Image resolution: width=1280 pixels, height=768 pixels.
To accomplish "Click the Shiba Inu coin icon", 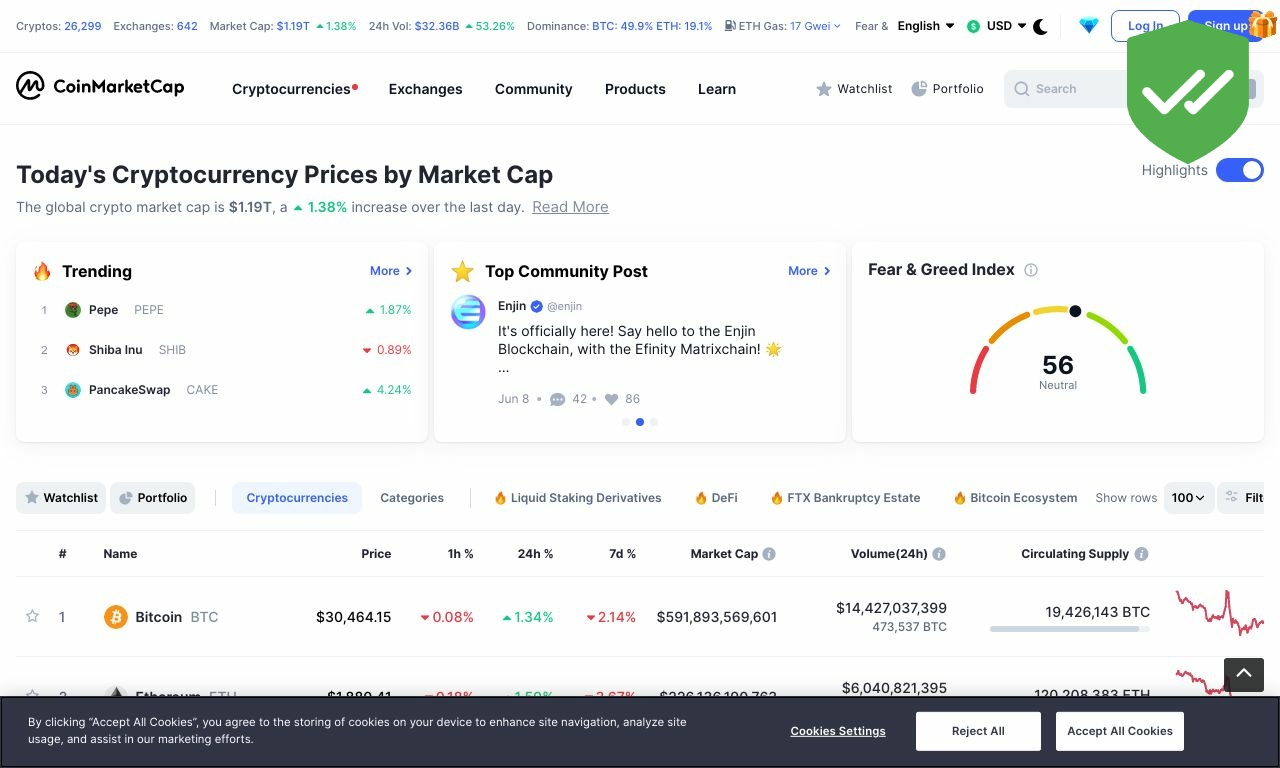I will [73, 350].
